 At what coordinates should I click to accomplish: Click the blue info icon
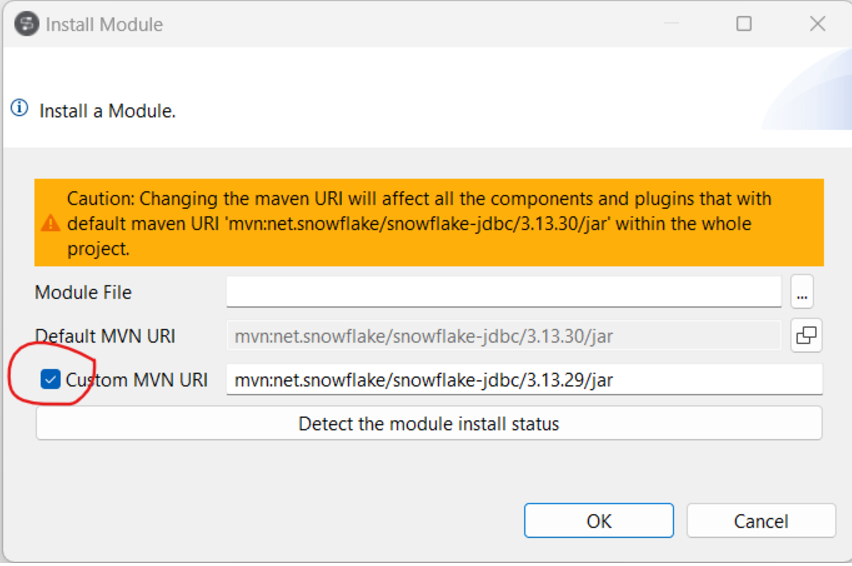tap(20, 109)
